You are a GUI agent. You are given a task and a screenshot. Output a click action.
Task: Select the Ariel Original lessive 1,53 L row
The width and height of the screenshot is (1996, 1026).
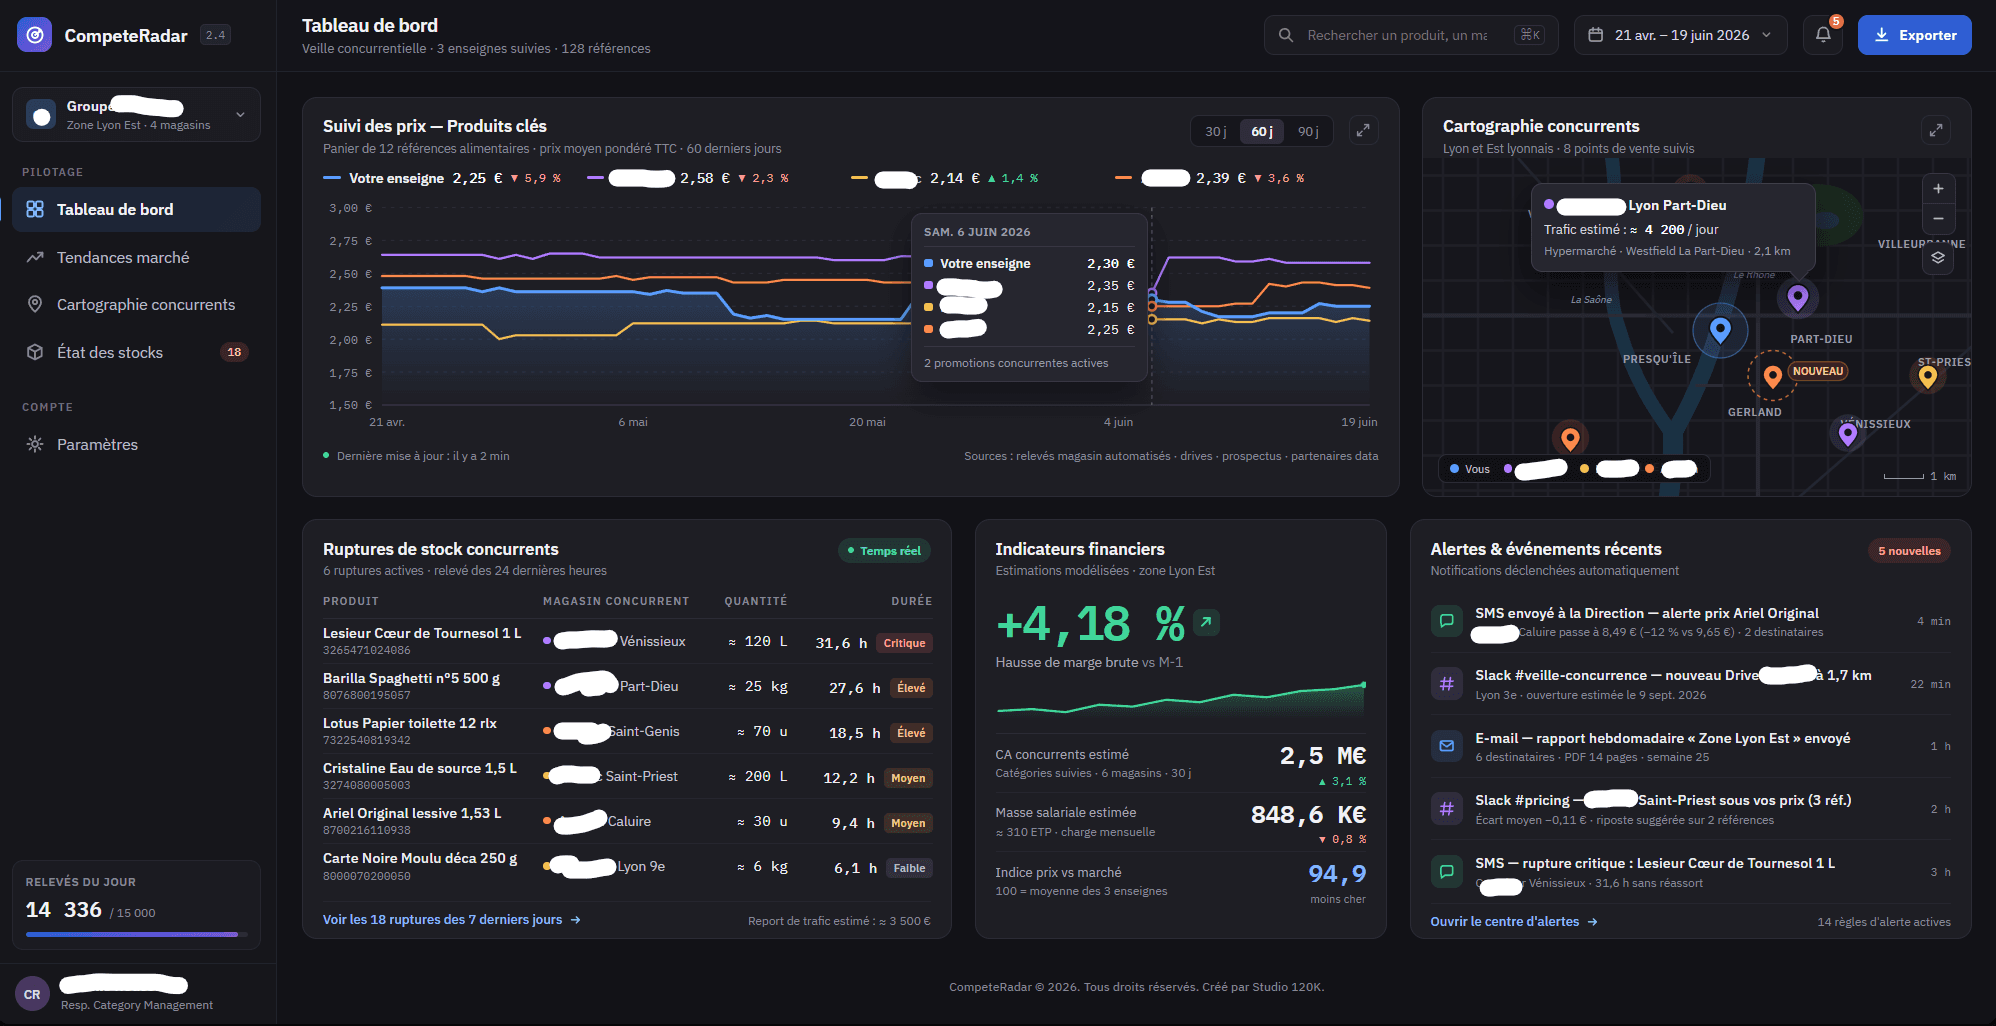coord(627,822)
